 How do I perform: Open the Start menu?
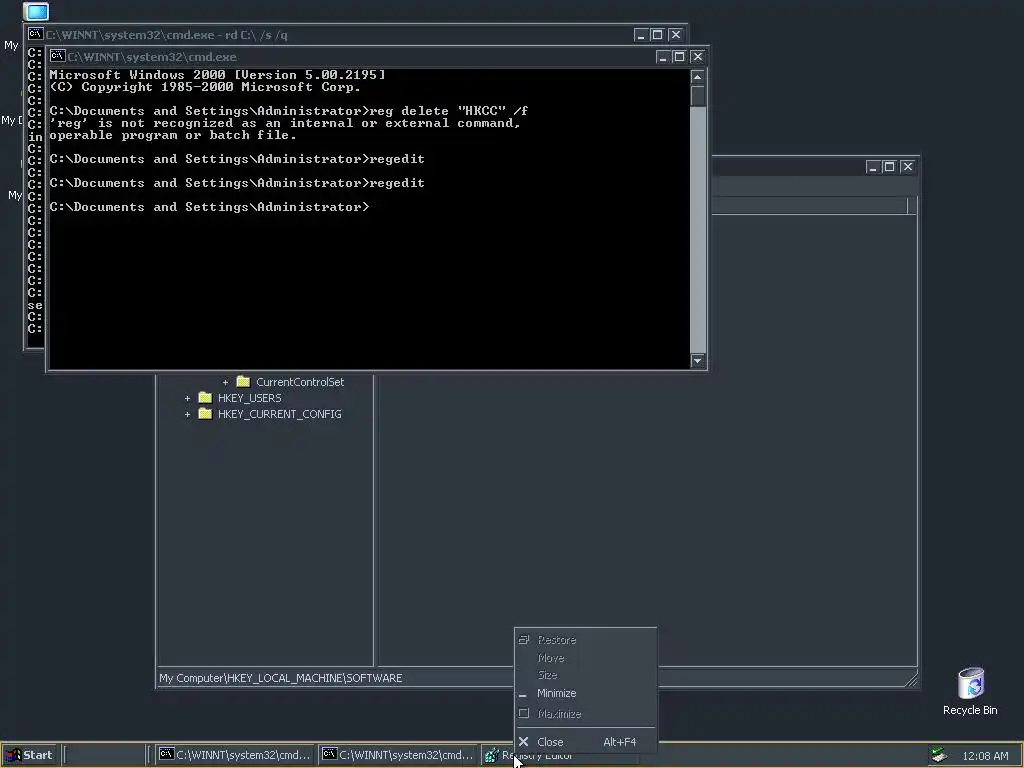tap(29, 755)
